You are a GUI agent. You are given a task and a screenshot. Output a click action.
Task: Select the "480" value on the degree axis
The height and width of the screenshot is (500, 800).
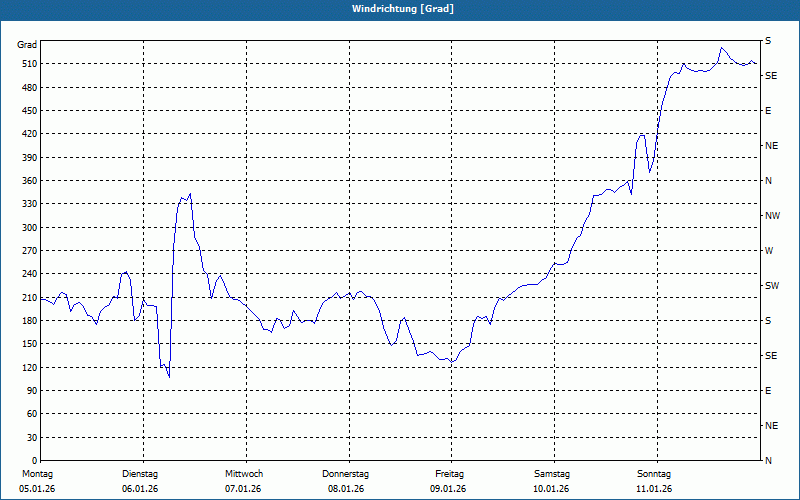(x=29, y=87)
